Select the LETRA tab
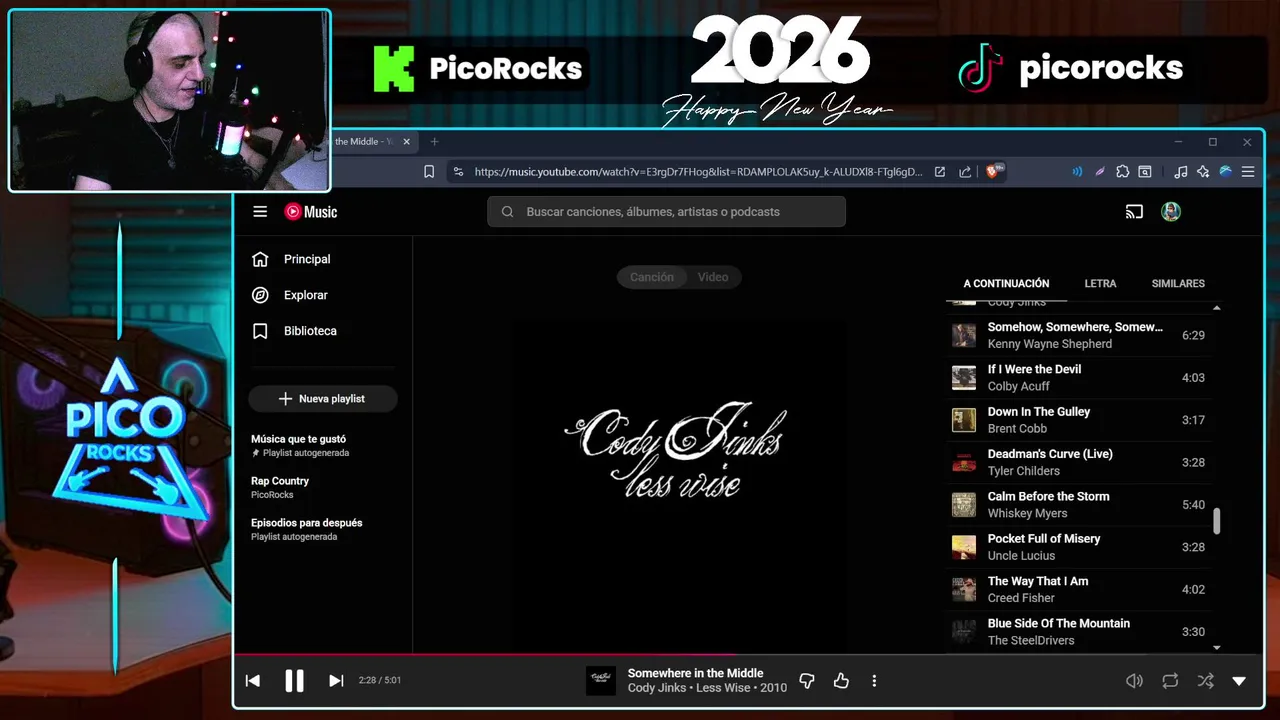1280x720 pixels. [1100, 284]
